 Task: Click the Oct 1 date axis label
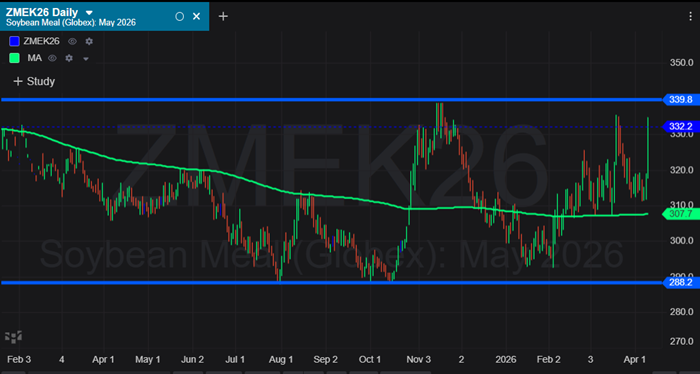click(370, 360)
